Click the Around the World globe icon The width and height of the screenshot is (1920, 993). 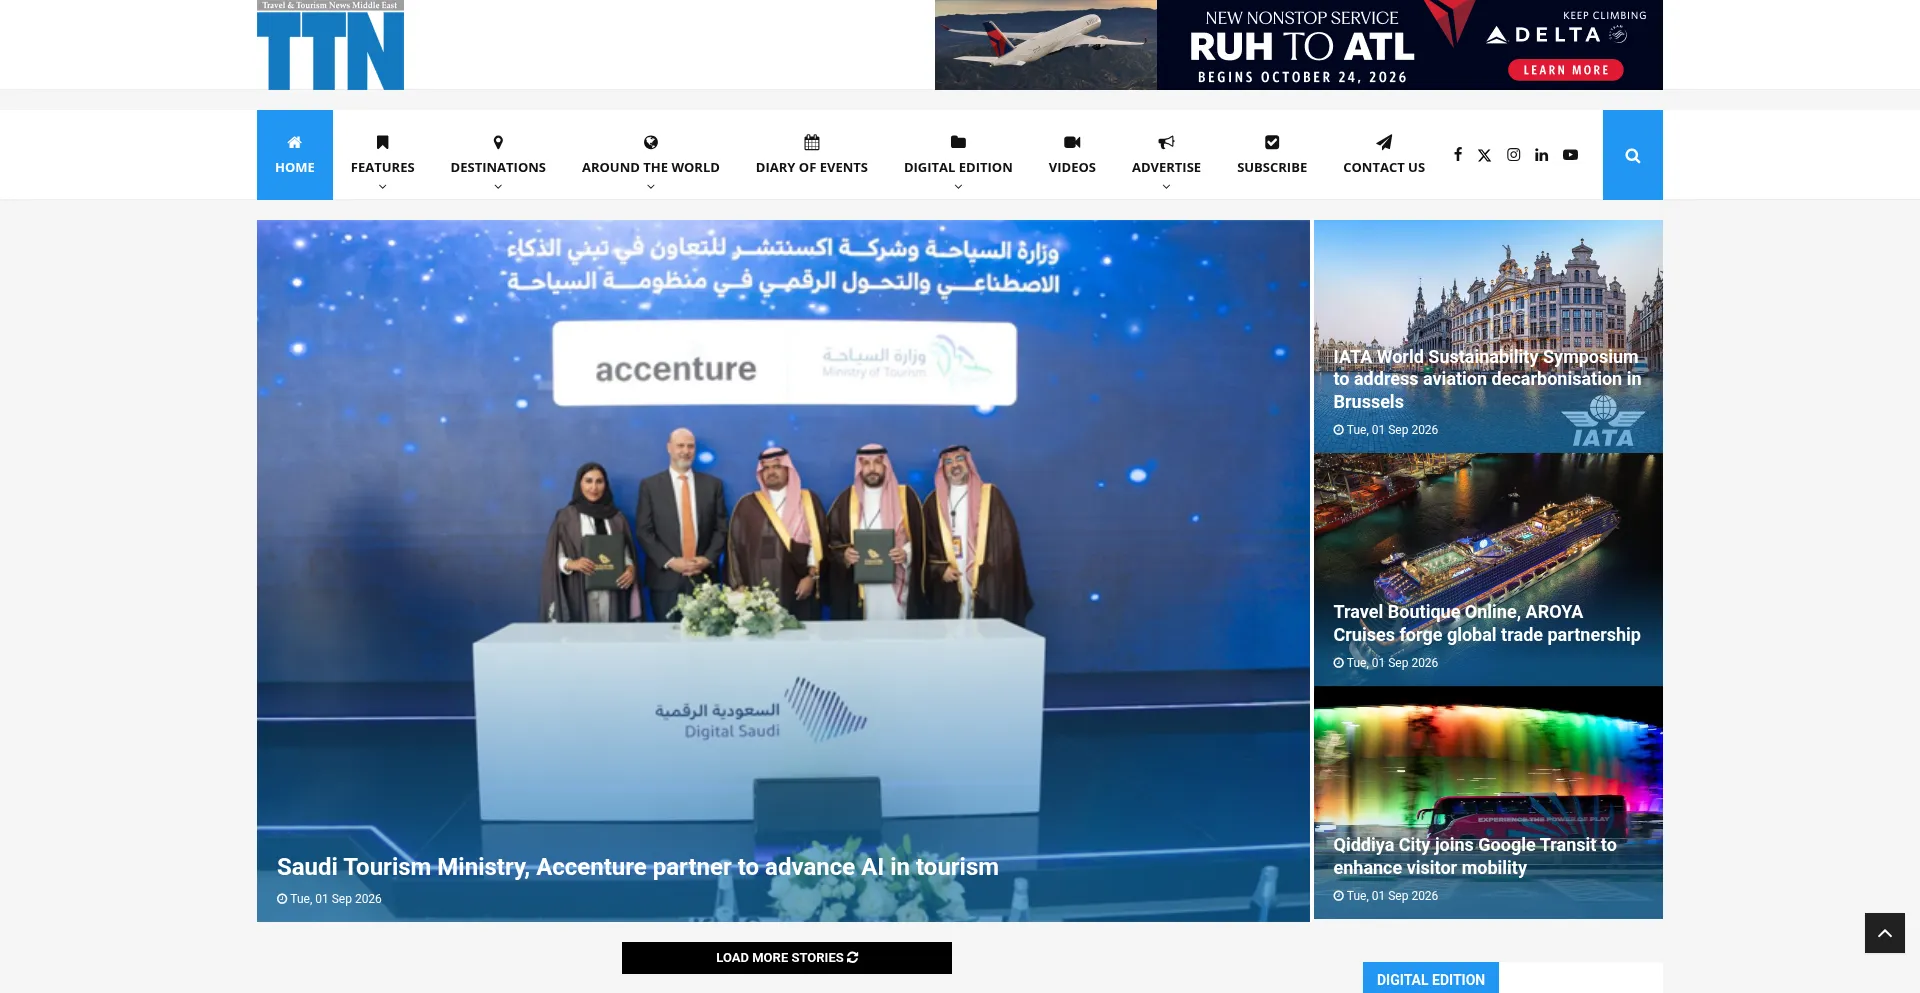[x=651, y=142]
